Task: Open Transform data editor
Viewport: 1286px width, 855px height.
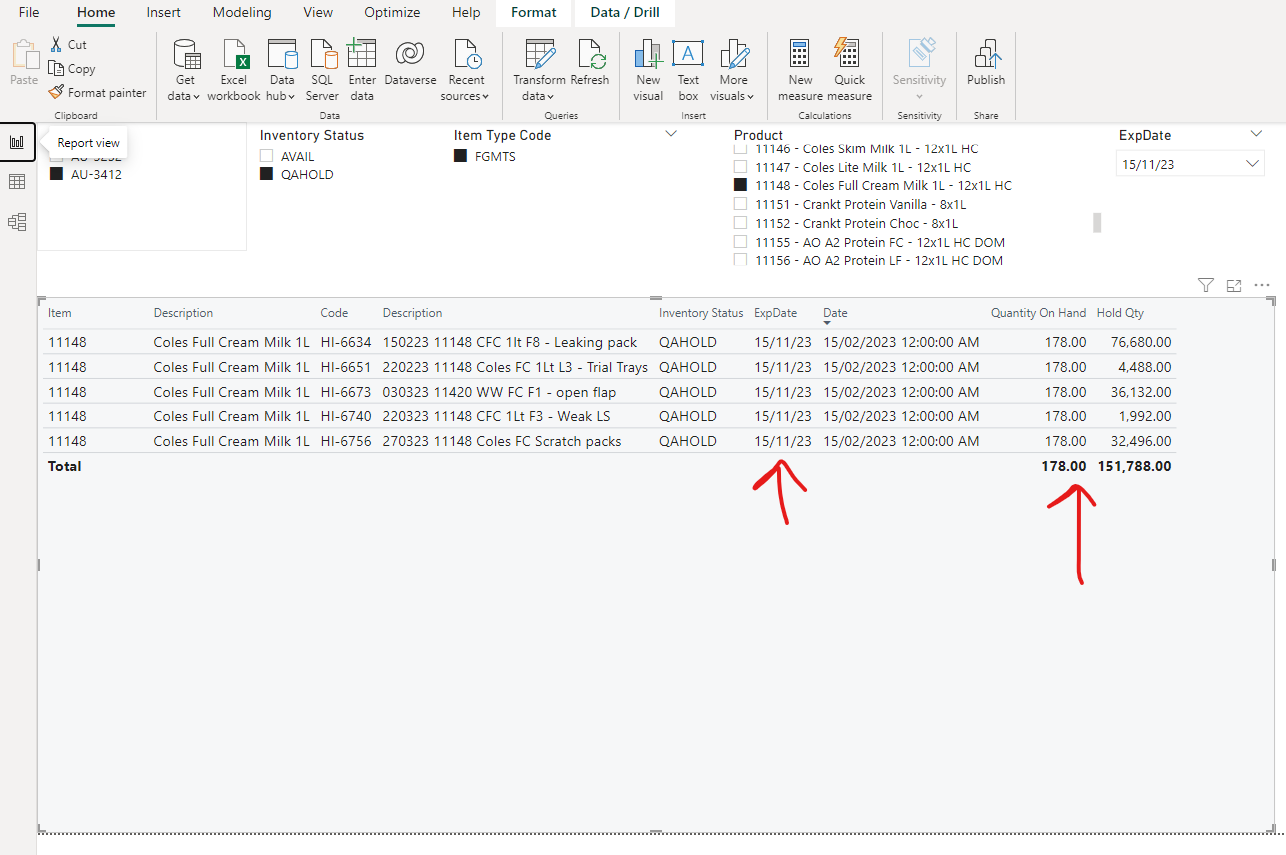Action: point(540,70)
